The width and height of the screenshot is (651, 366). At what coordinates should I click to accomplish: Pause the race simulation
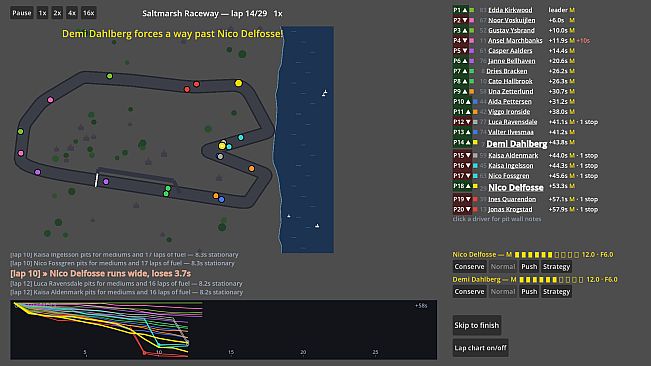(22, 13)
